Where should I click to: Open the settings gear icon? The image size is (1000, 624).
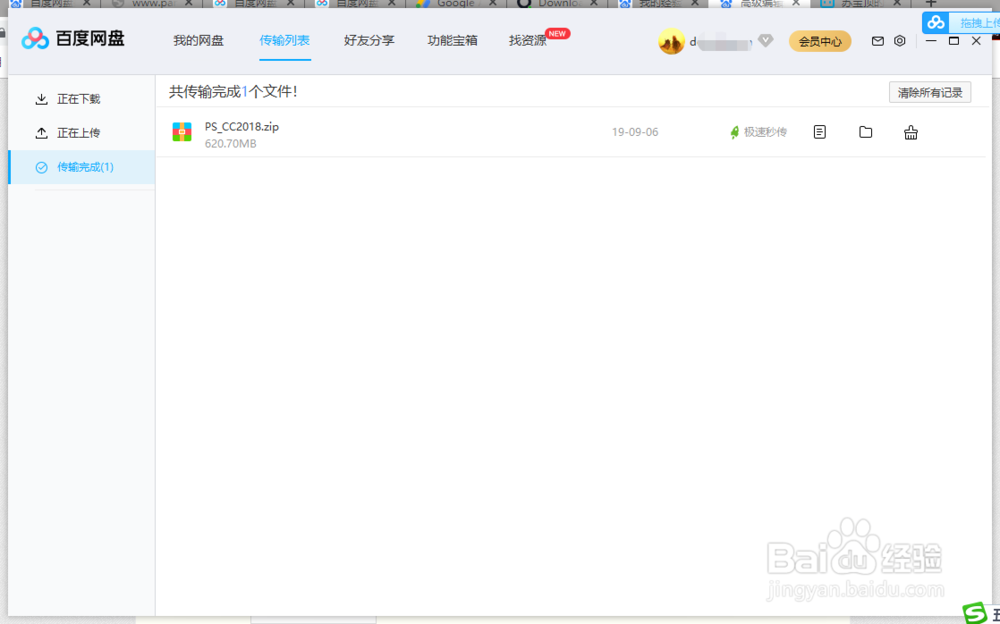coord(899,41)
